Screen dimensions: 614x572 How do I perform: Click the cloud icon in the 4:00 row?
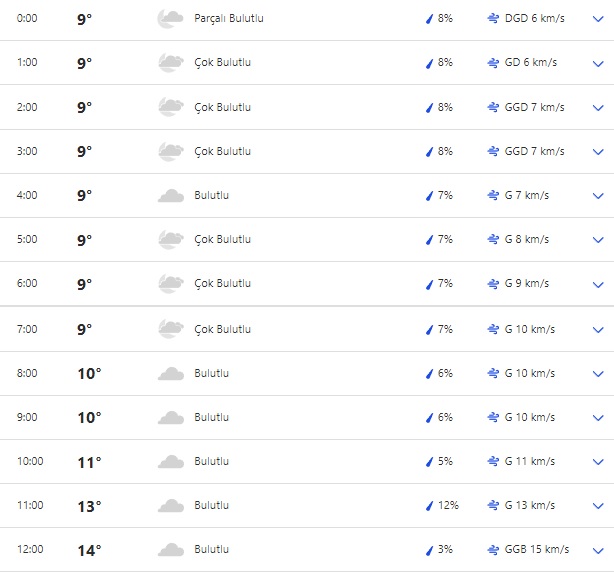[x=170, y=195]
